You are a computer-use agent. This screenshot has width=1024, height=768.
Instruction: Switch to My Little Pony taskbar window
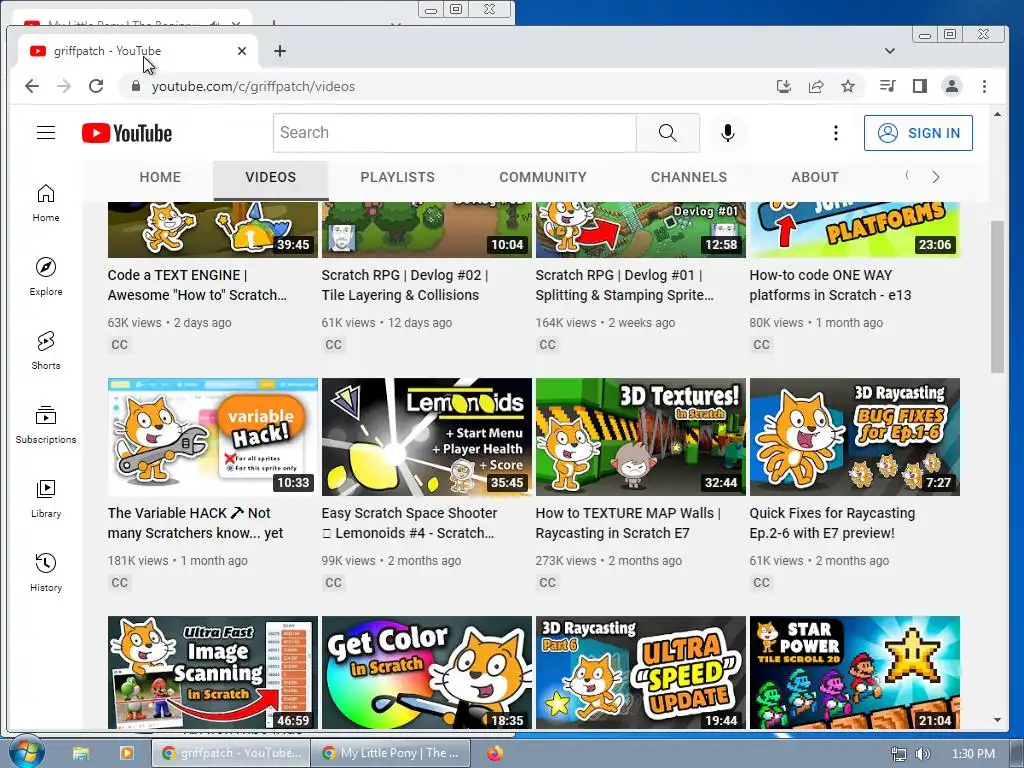point(393,753)
